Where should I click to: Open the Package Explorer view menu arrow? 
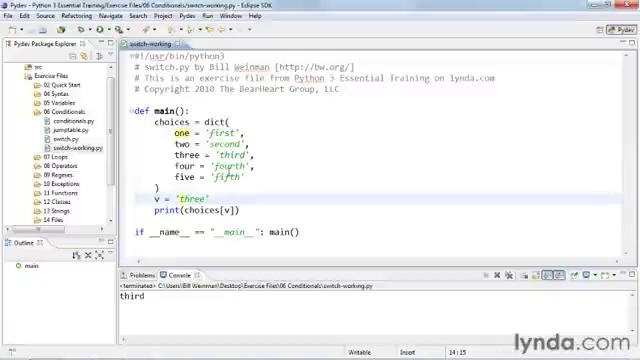pyautogui.click(x=110, y=55)
